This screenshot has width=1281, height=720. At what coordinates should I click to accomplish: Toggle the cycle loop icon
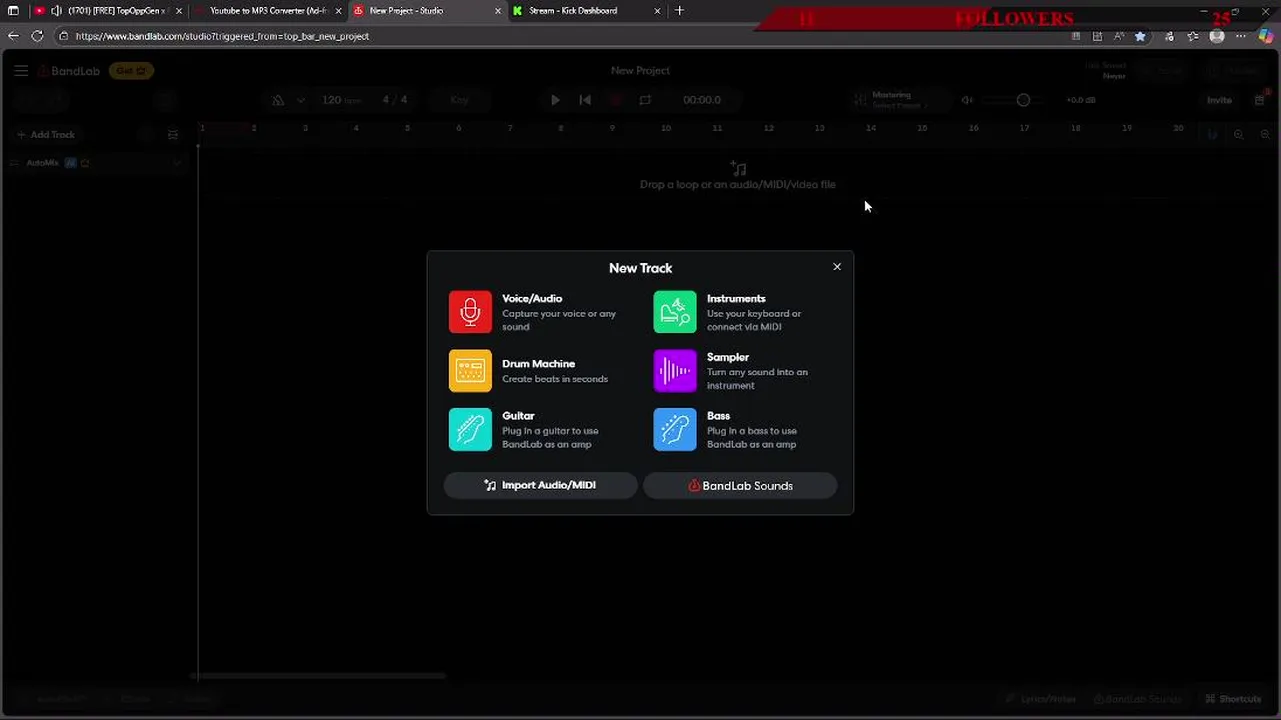pos(645,100)
